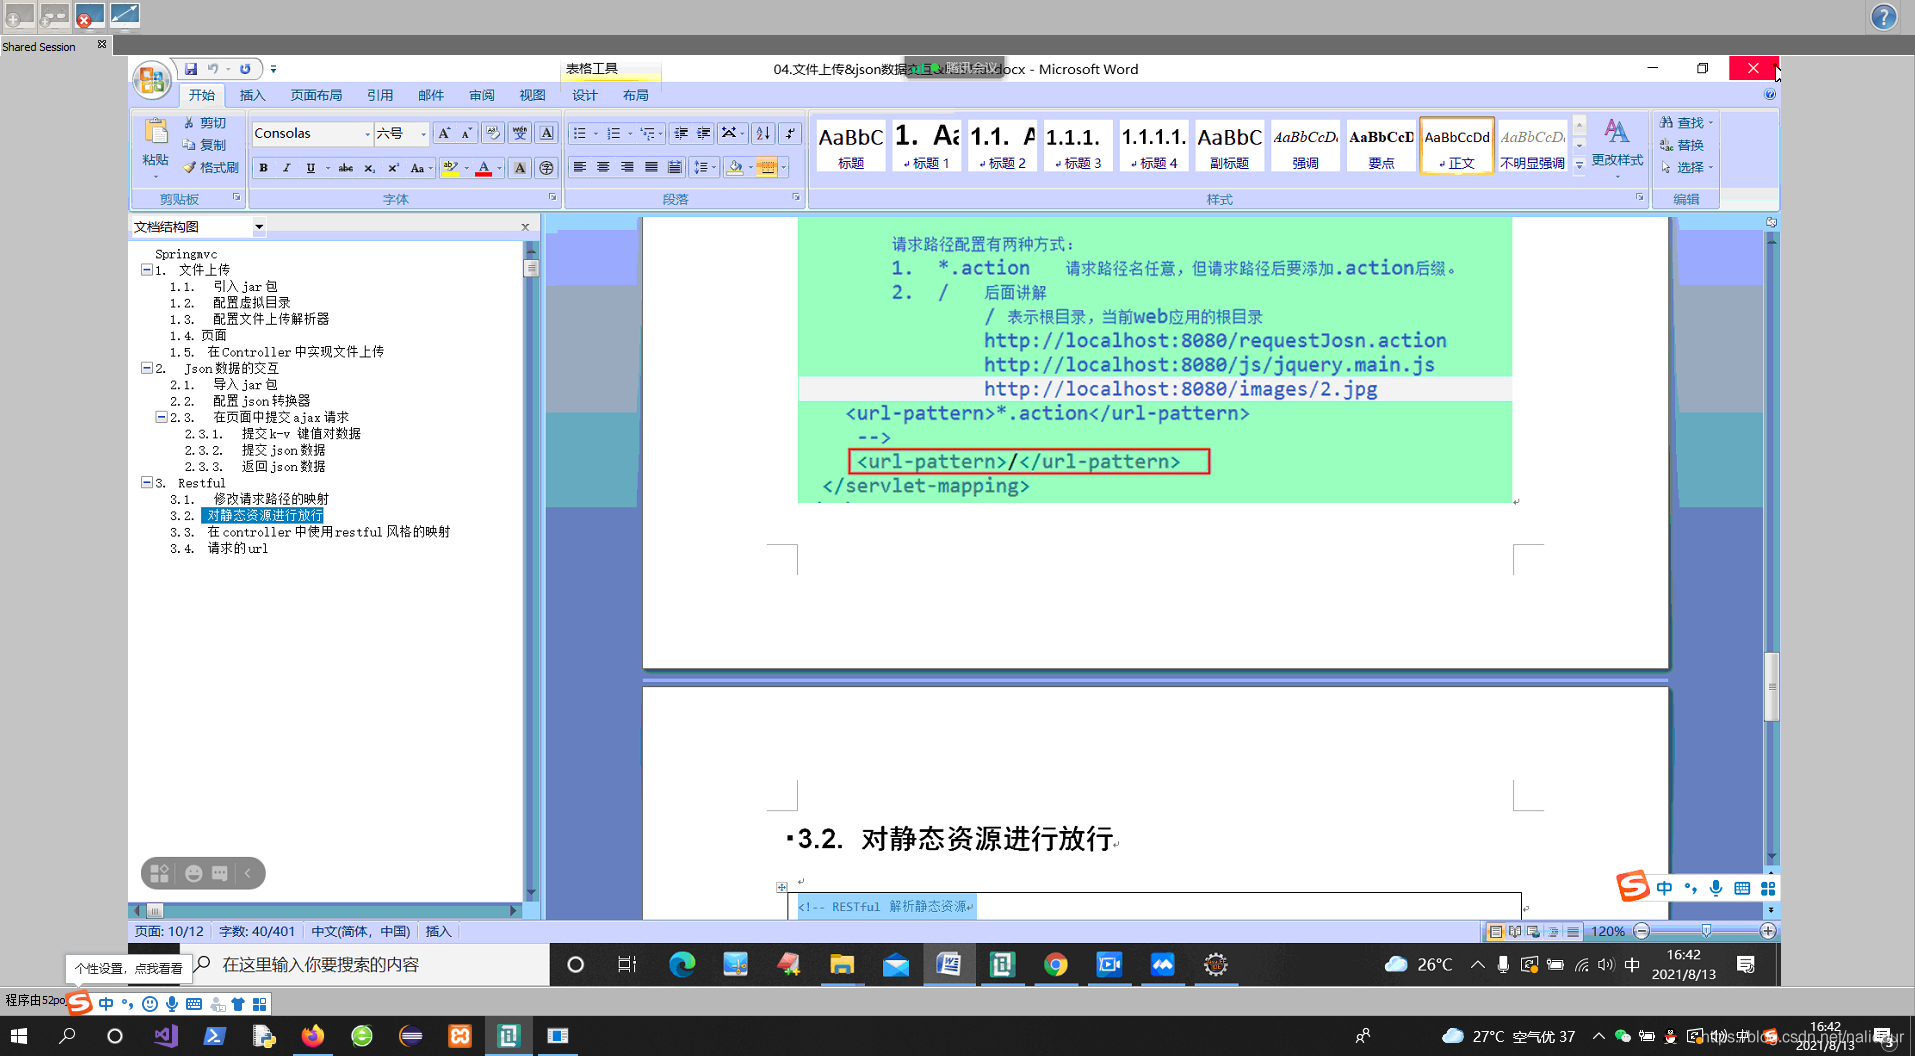The height and width of the screenshot is (1056, 1915).
Task: Toggle subscript formatting
Action: coord(369,168)
